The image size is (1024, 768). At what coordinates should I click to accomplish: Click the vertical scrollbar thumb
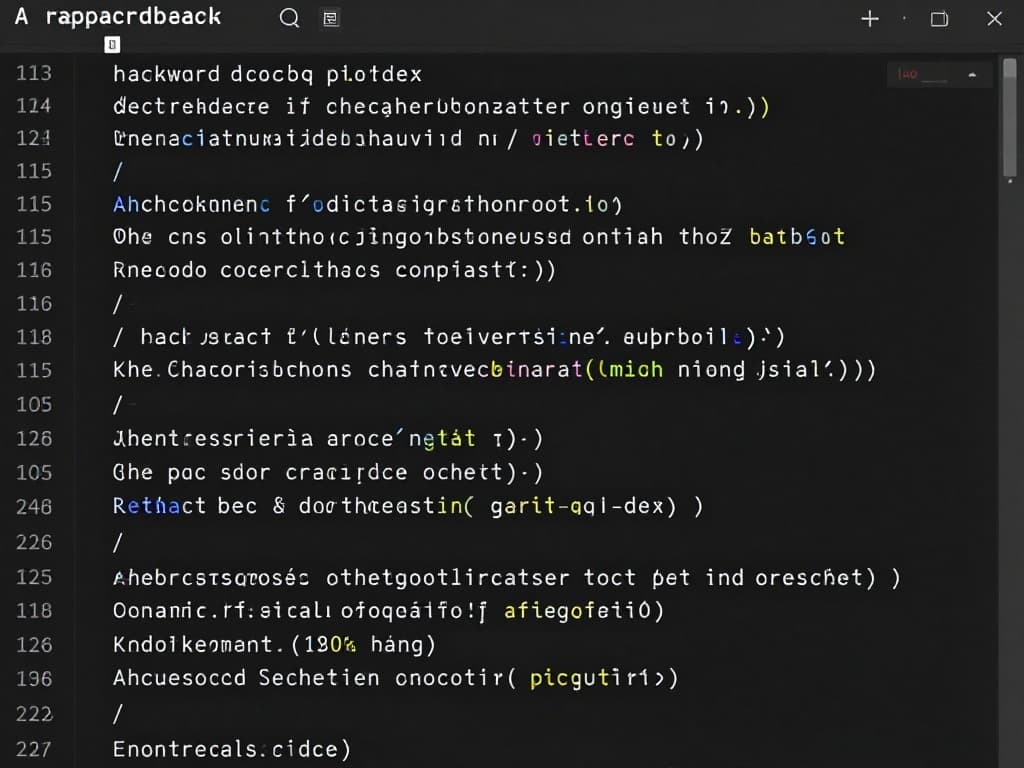point(1010,118)
